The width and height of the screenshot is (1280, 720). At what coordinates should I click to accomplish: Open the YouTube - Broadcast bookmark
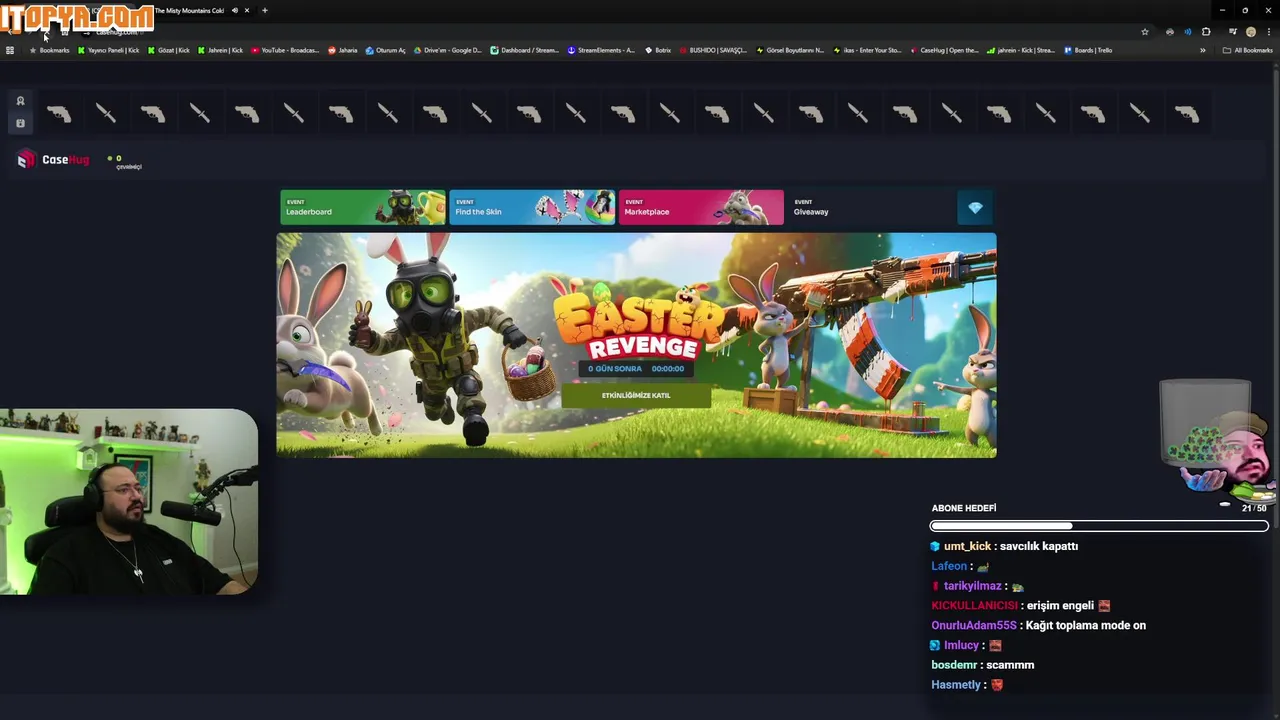tap(285, 50)
